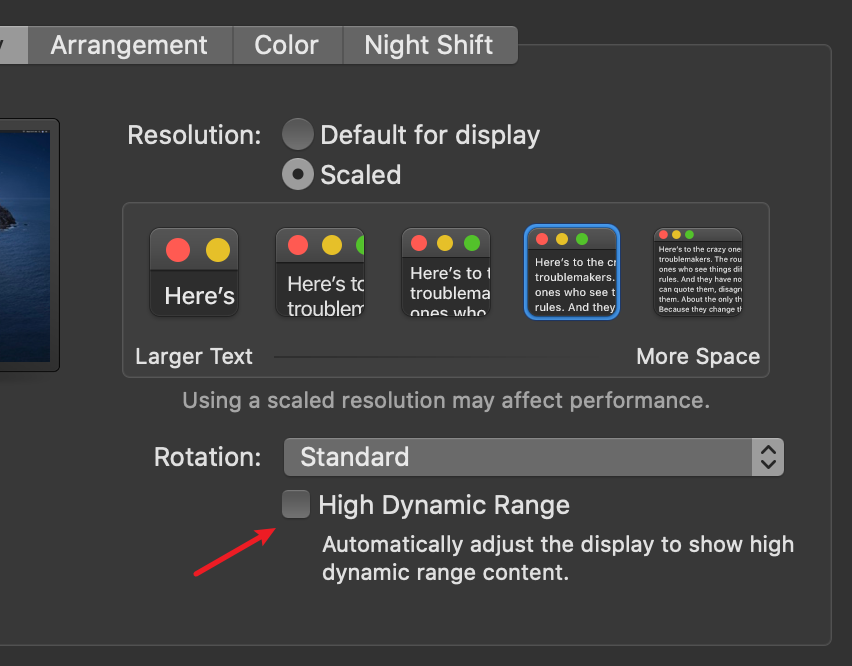The height and width of the screenshot is (666, 852).
Task: Select the More Space resolution thumbnail
Action: tap(698, 272)
